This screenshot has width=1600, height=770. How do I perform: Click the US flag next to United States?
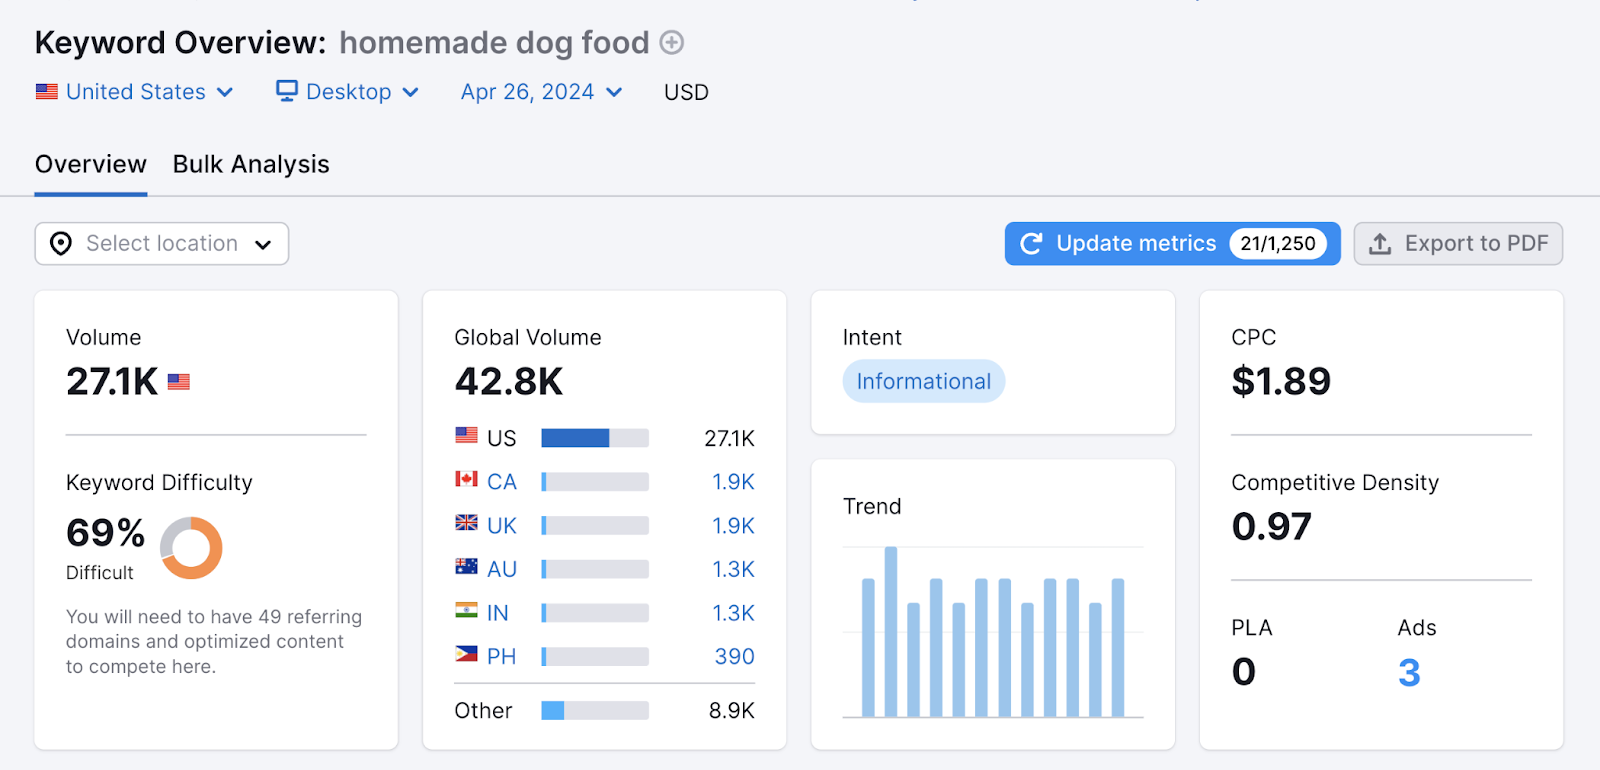pos(45,91)
